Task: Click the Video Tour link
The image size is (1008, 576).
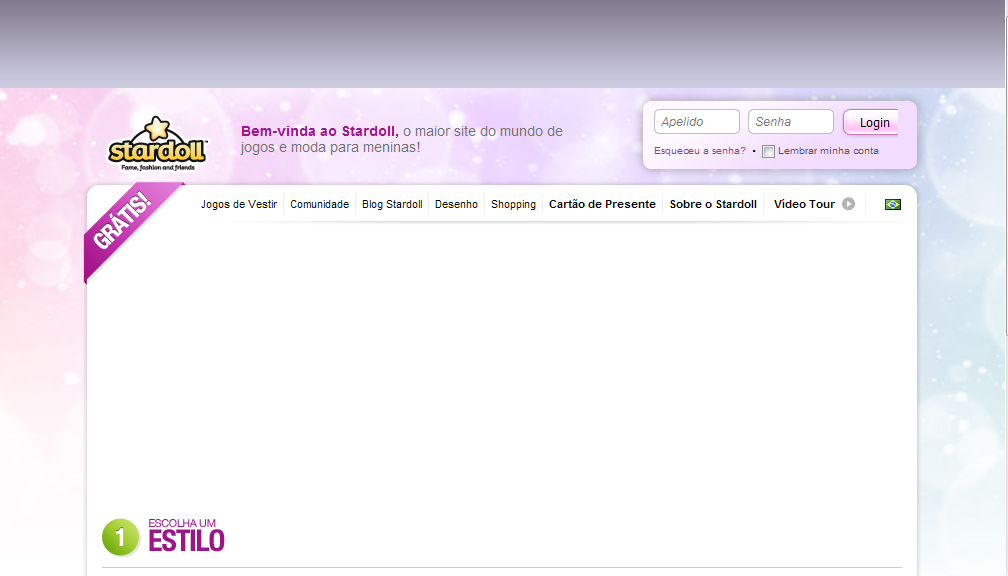Action: click(804, 204)
